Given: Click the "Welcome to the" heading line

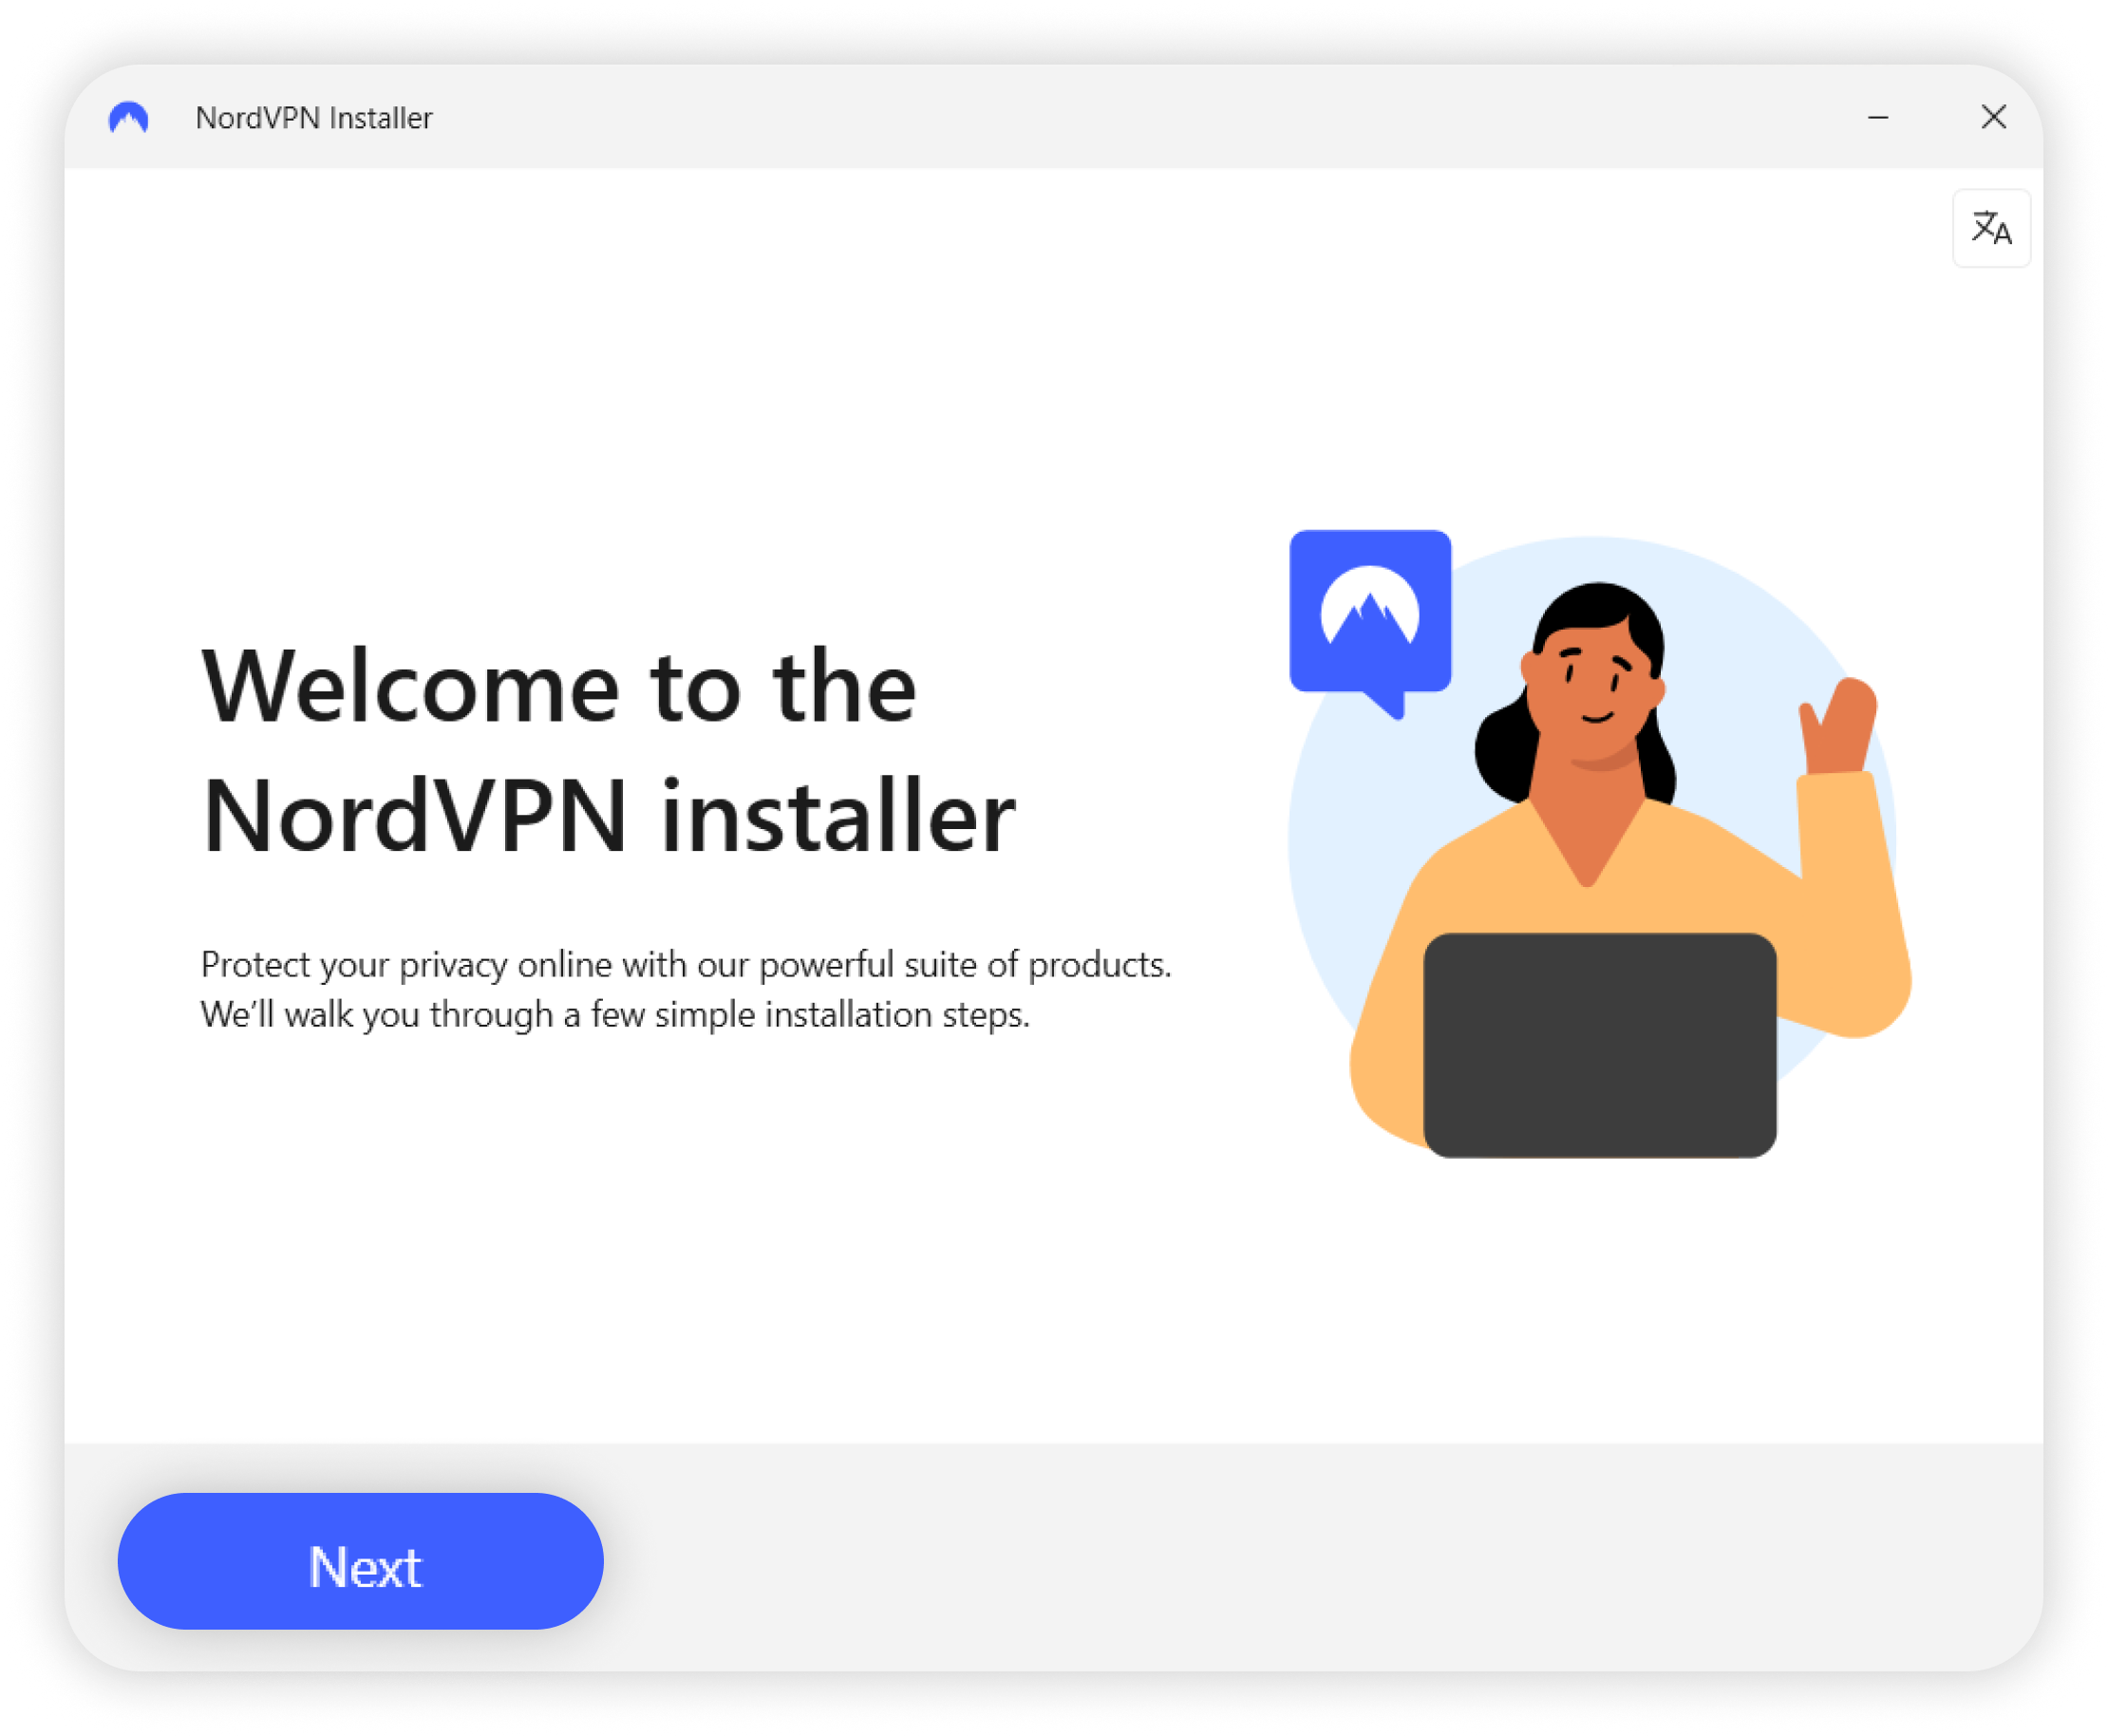Looking at the screenshot, I should coord(559,686).
